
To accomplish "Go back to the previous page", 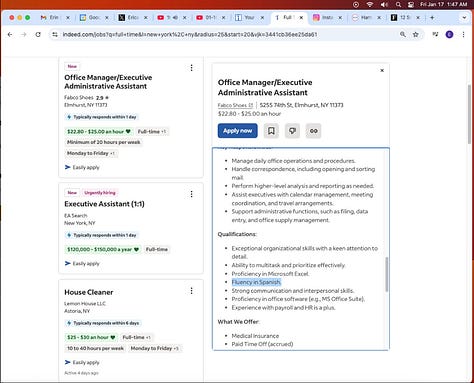I will [10, 34].
